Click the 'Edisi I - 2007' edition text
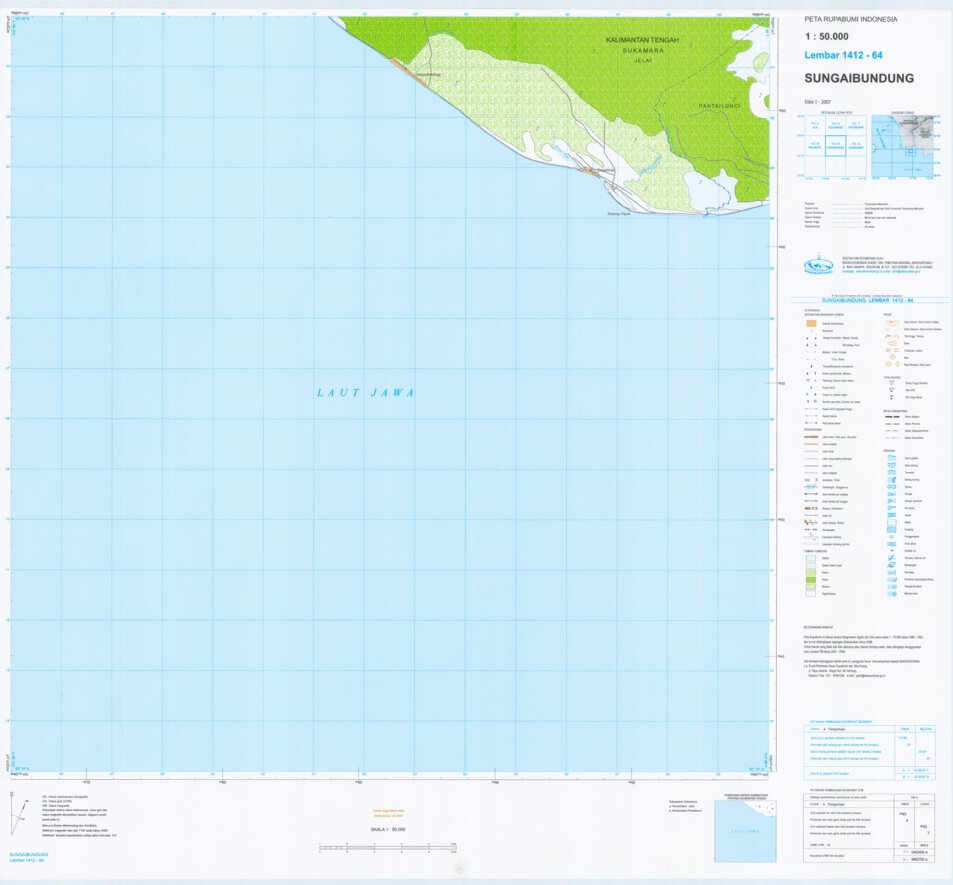The height and width of the screenshot is (885, 953). [817, 102]
